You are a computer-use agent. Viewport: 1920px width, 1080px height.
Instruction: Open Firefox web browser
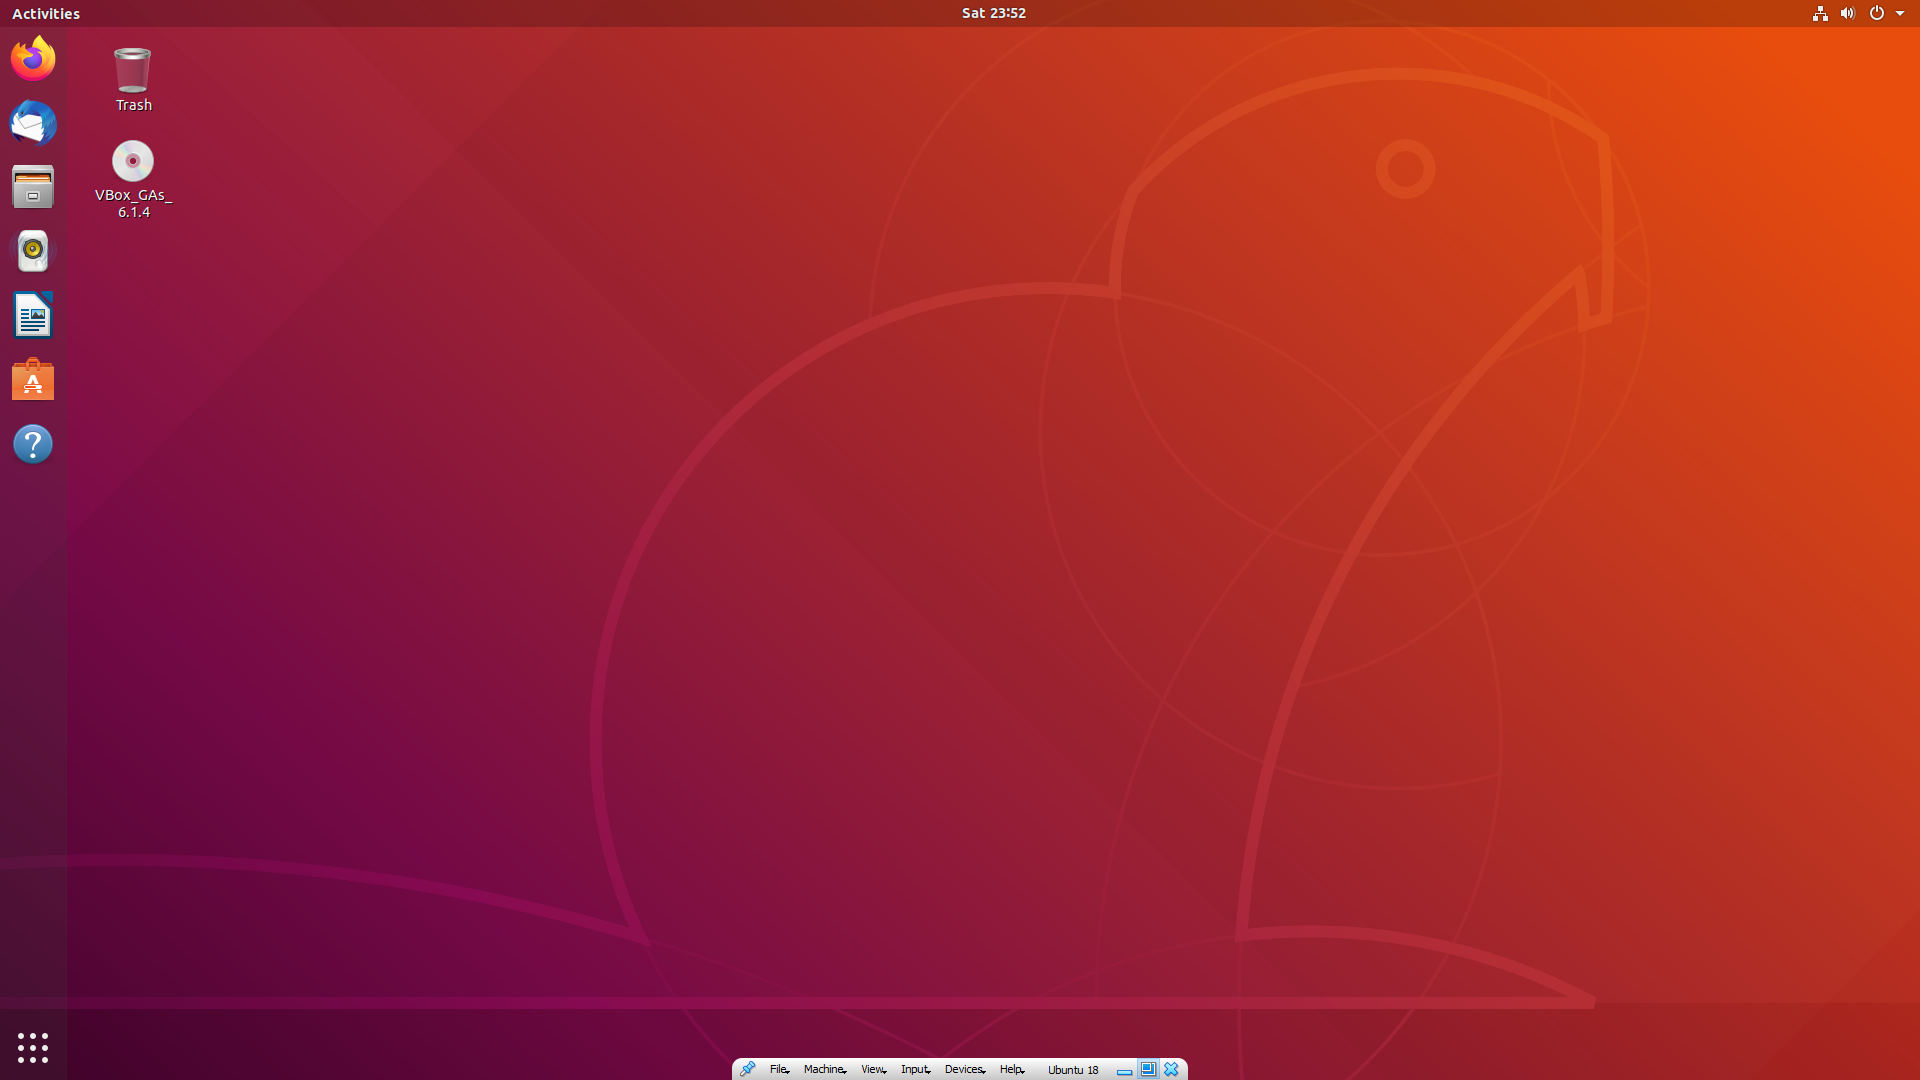click(x=33, y=58)
